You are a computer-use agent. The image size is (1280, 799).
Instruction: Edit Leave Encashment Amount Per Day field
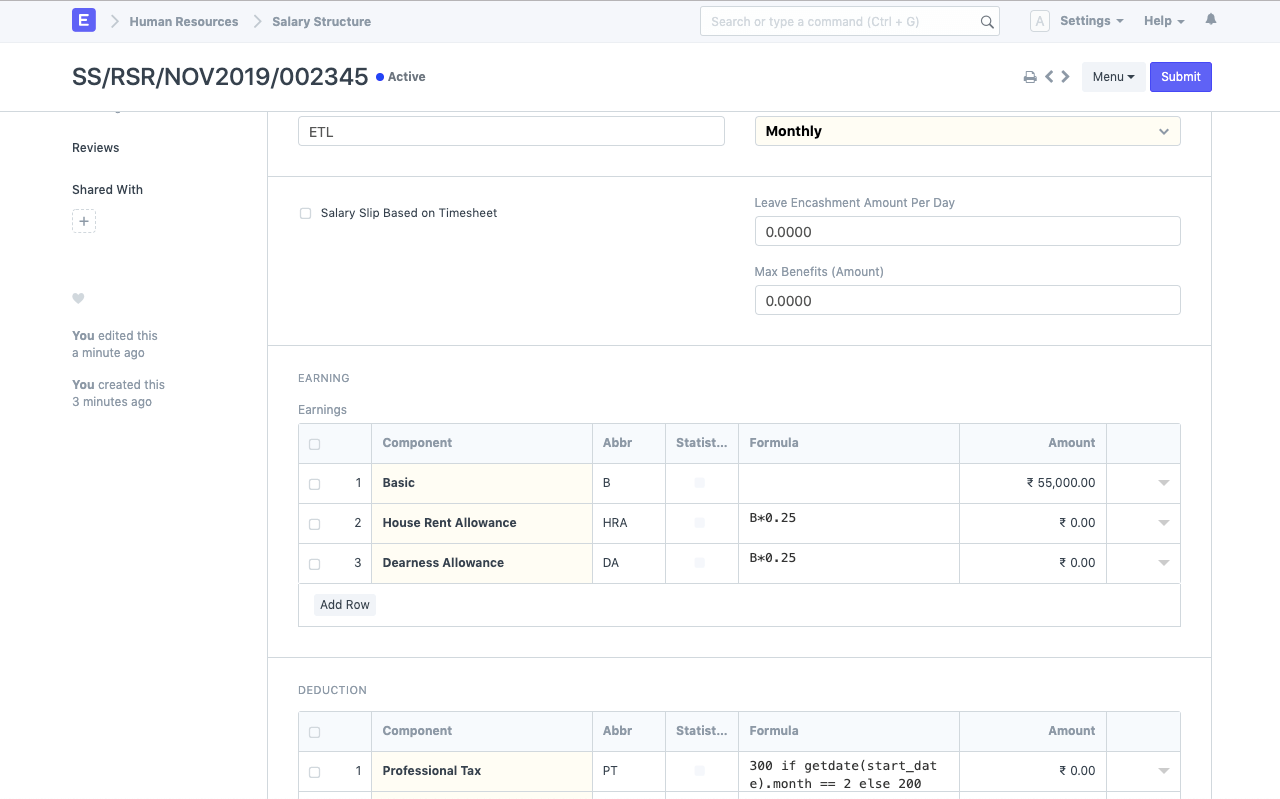coord(967,231)
